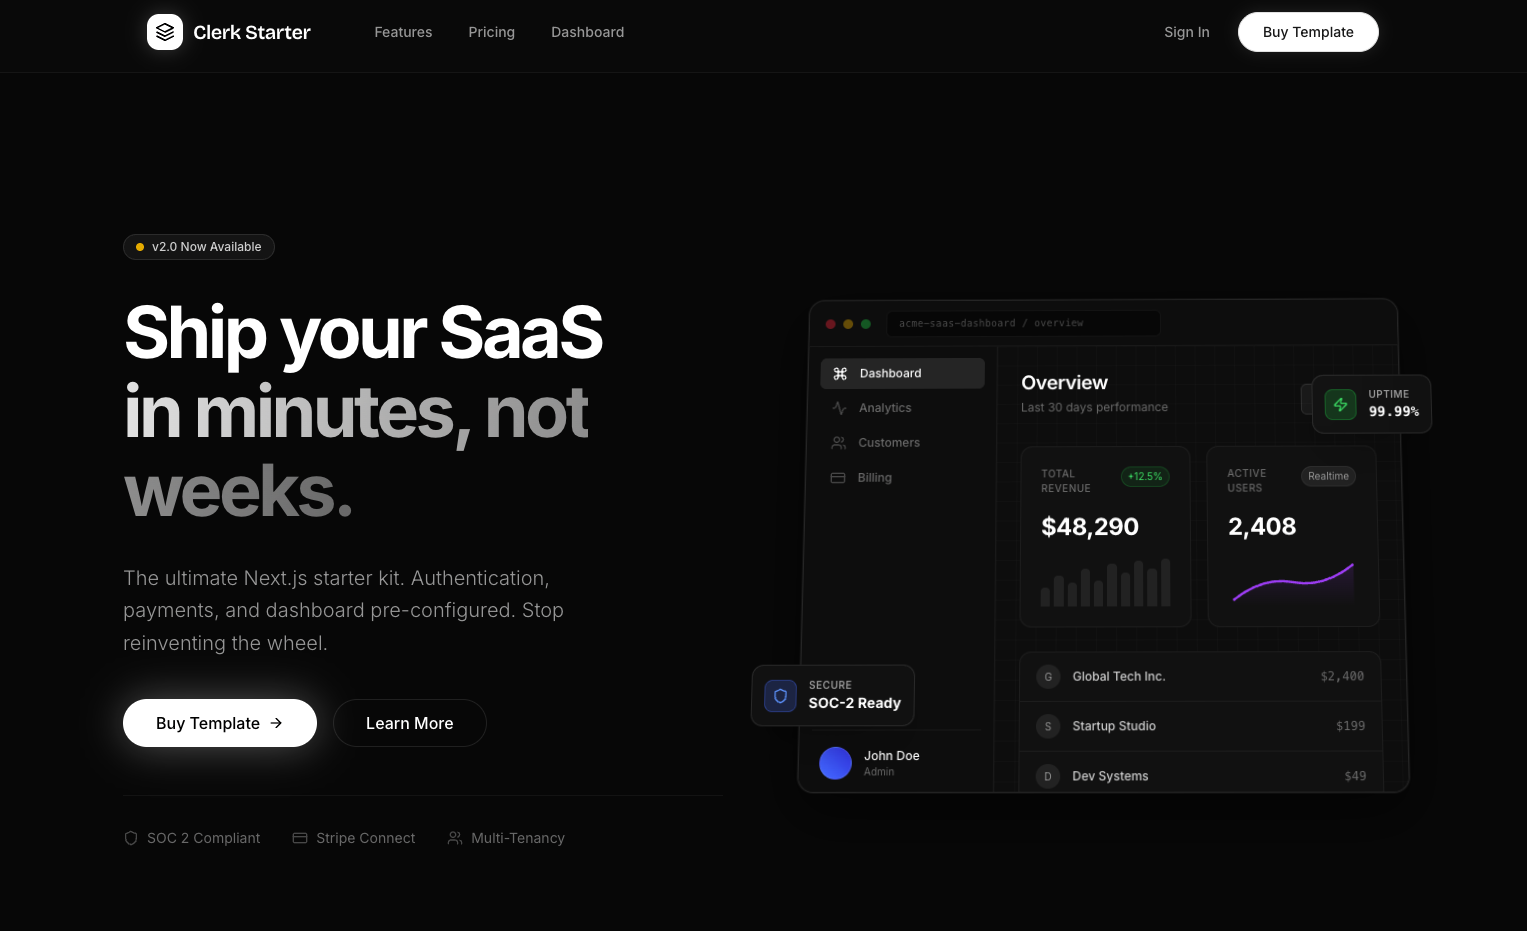
Task: Open the Features nav link
Action: [403, 32]
